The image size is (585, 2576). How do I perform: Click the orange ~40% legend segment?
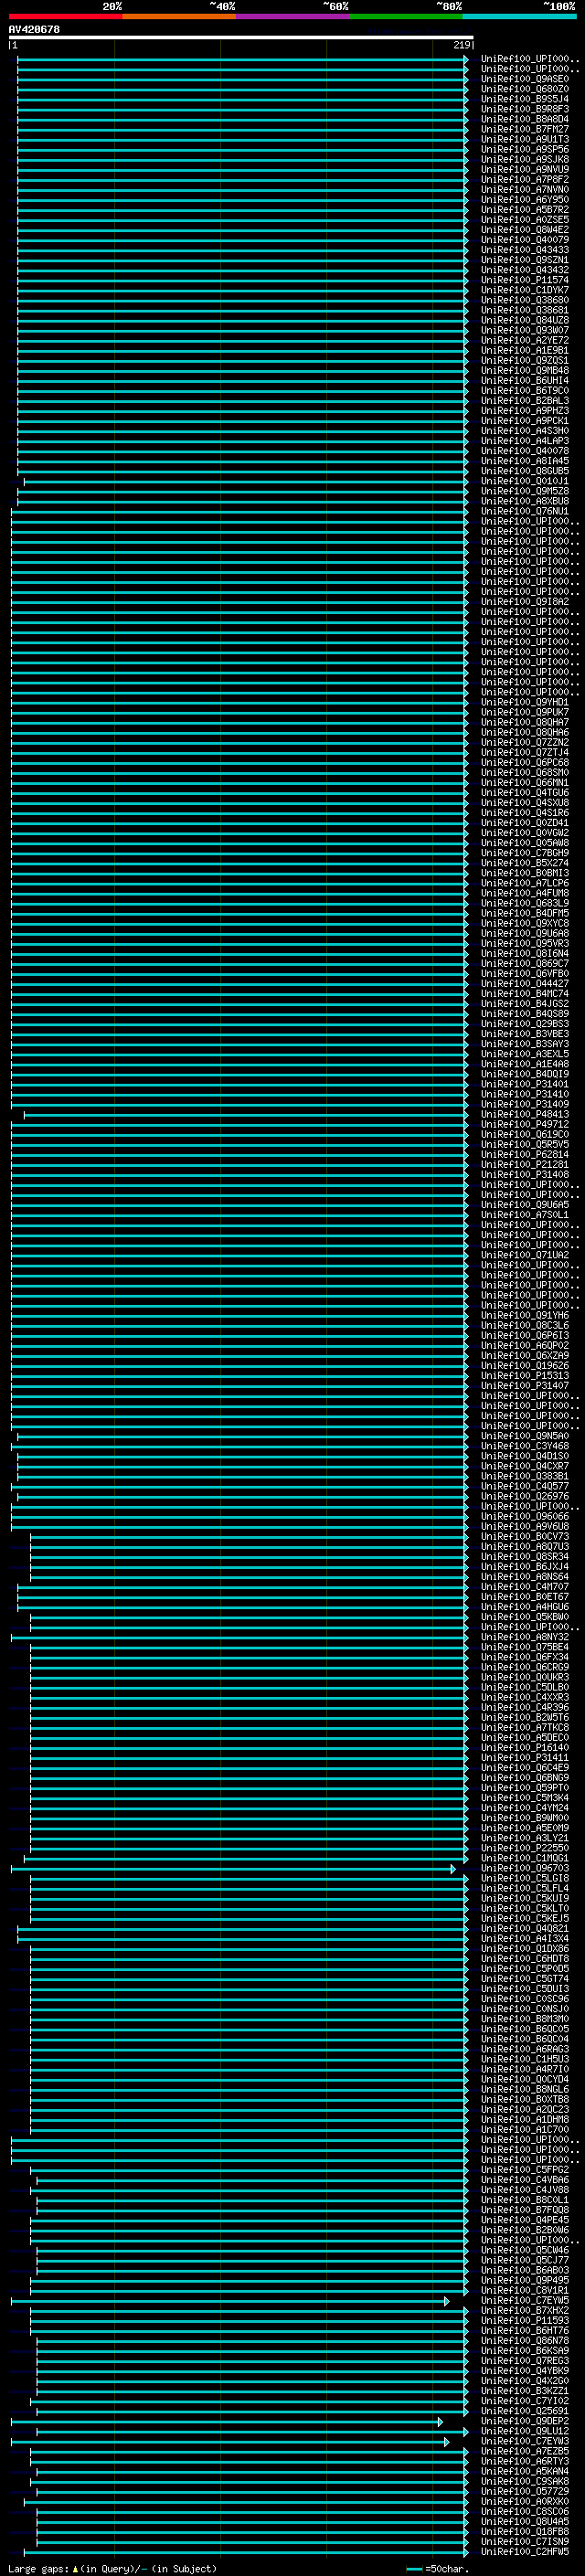(179, 16)
